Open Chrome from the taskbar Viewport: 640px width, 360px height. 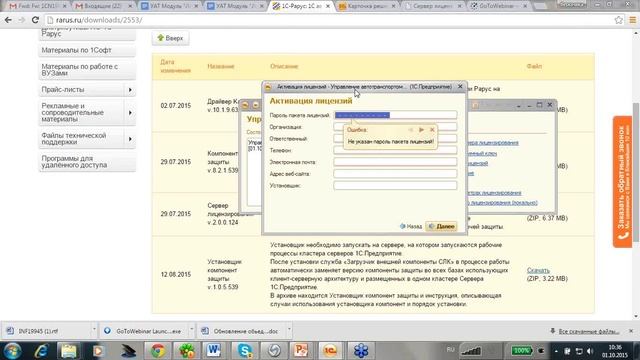tap(158, 351)
